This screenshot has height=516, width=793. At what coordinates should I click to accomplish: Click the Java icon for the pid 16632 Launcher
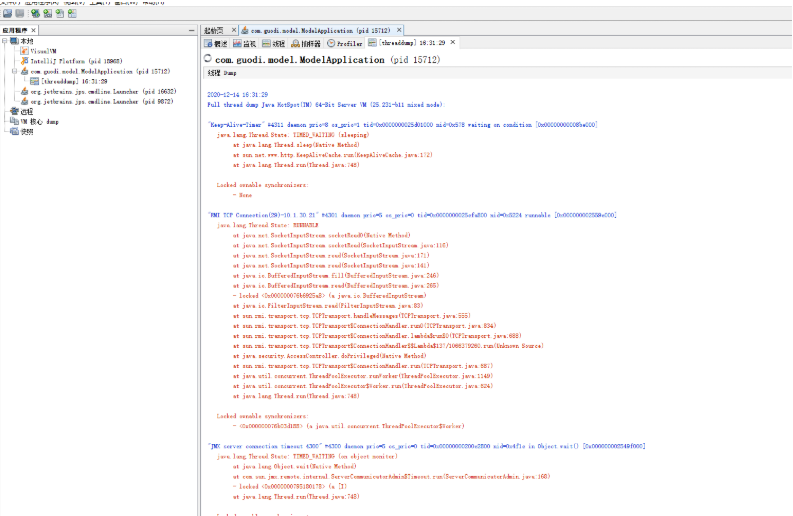tap(24, 92)
